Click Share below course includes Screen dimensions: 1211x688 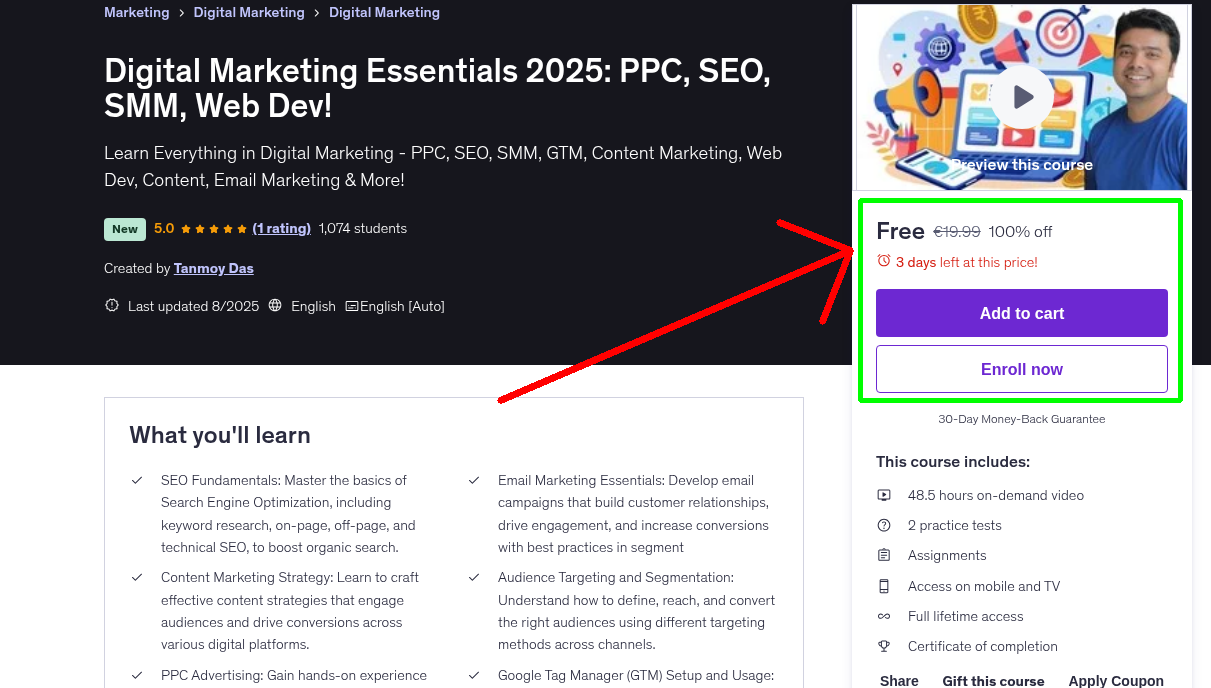899,680
